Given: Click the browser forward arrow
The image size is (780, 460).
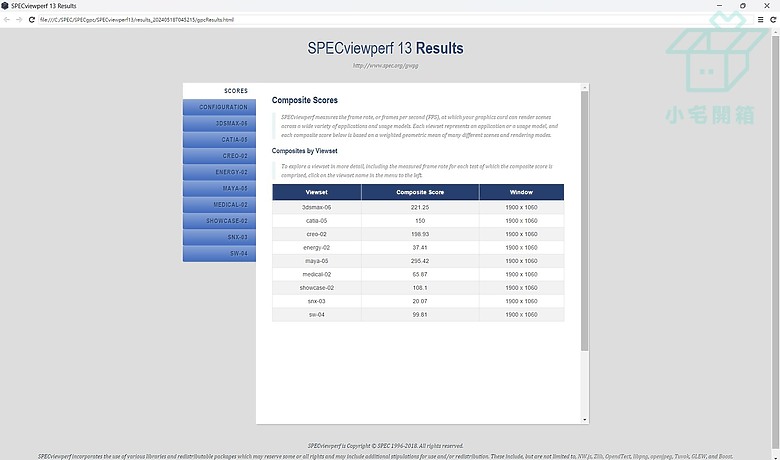Looking at the screenshot, I should coord(19,19).
